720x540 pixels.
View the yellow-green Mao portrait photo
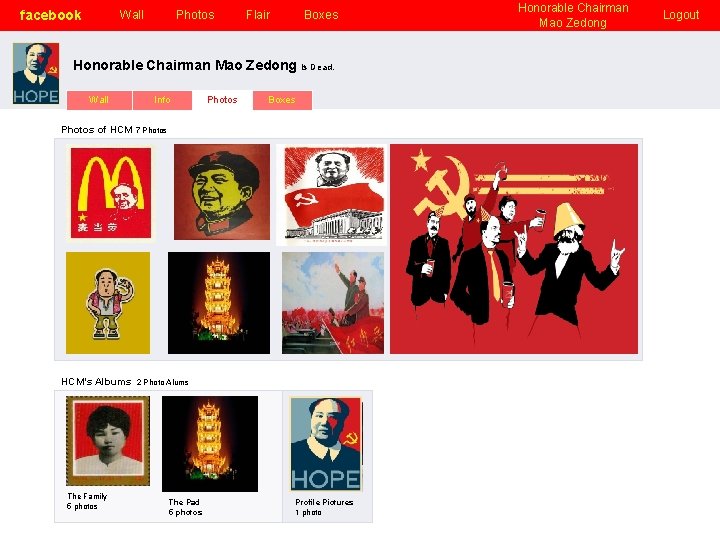[222, 192]
